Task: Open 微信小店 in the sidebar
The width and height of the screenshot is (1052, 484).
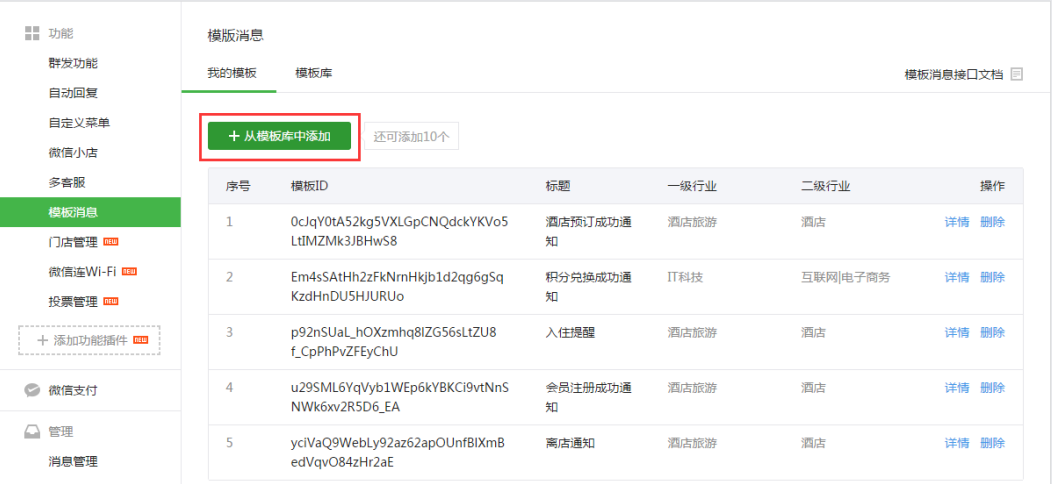Action: pos(73,152)
